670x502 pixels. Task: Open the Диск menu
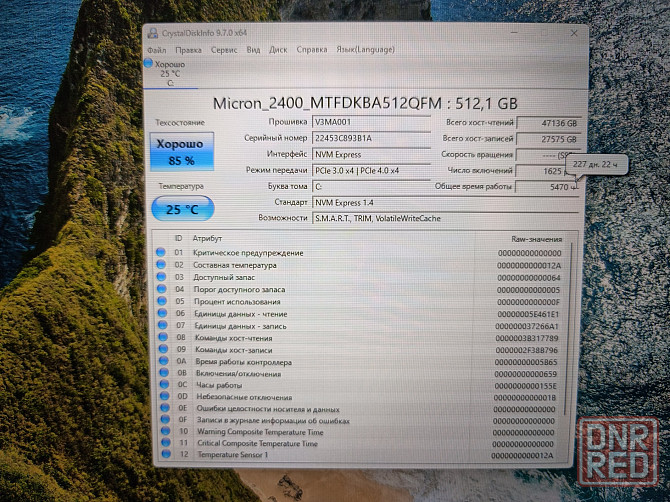278,49
